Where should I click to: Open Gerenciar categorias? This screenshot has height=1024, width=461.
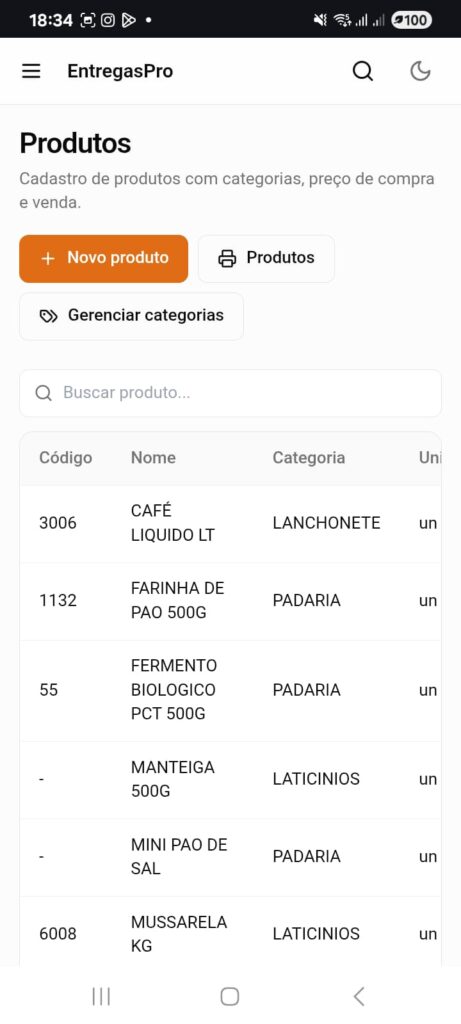(131, 316)
